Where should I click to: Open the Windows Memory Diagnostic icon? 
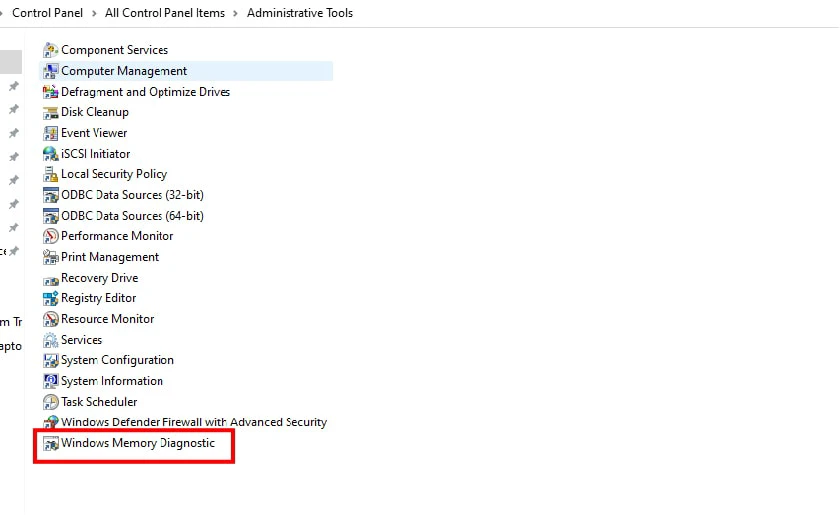point(50,444)
